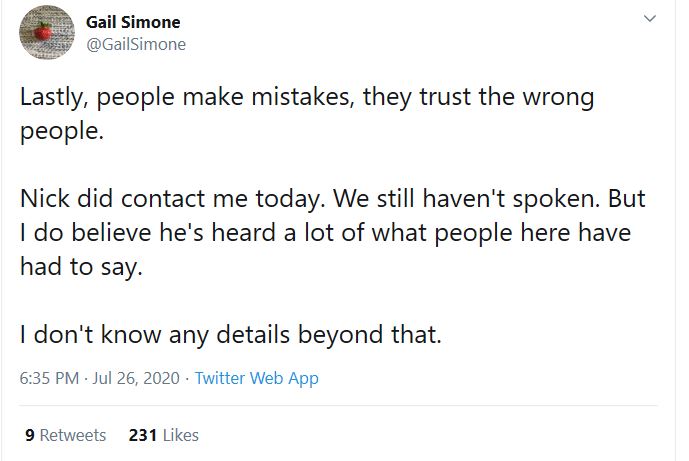Click the word "people." ending the first paragraph
The image size is (689, 461).
61,132
